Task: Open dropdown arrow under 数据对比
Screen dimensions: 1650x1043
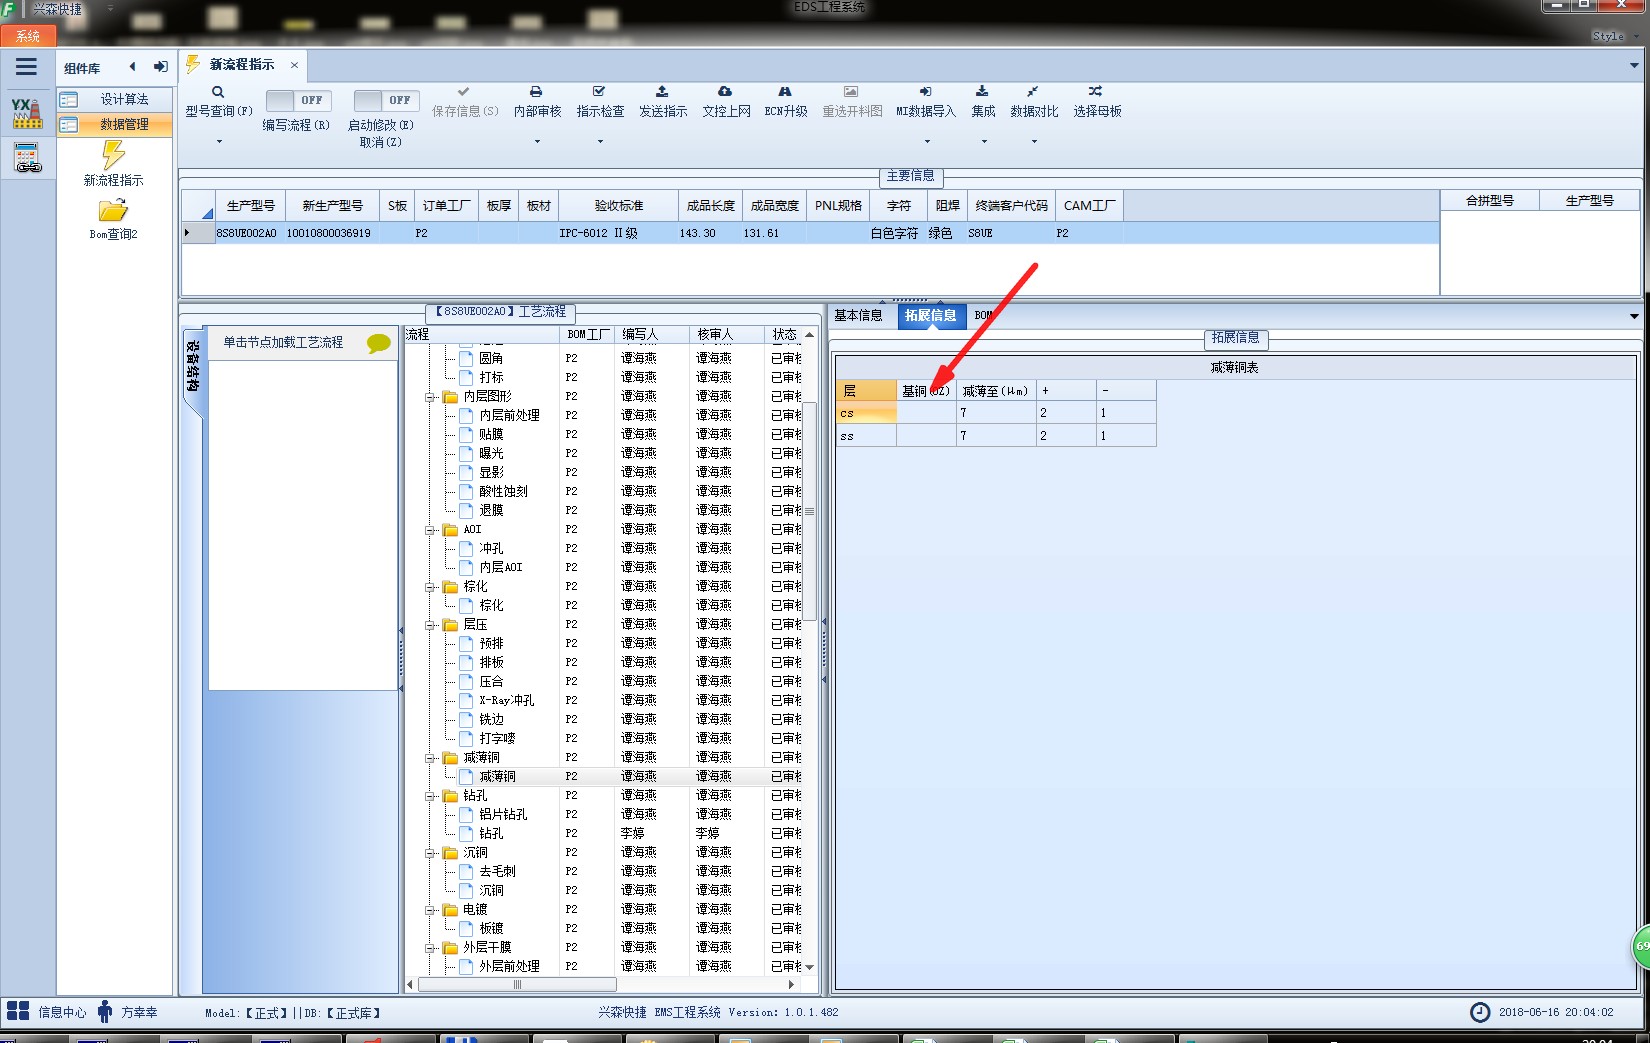Action: (1033, 141)
